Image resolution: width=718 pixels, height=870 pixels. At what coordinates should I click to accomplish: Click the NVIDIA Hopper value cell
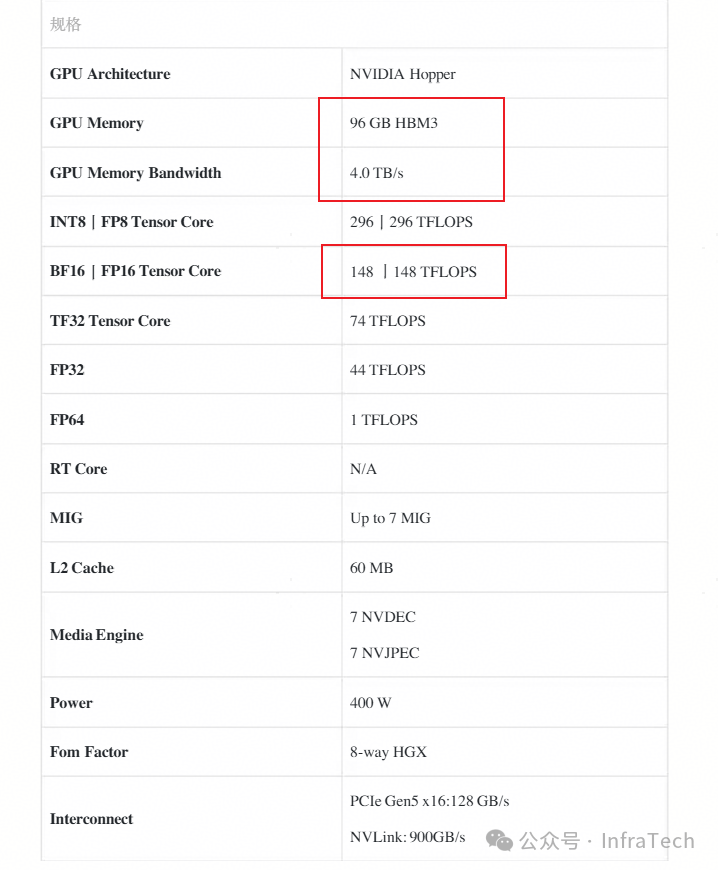click(403, 74)
